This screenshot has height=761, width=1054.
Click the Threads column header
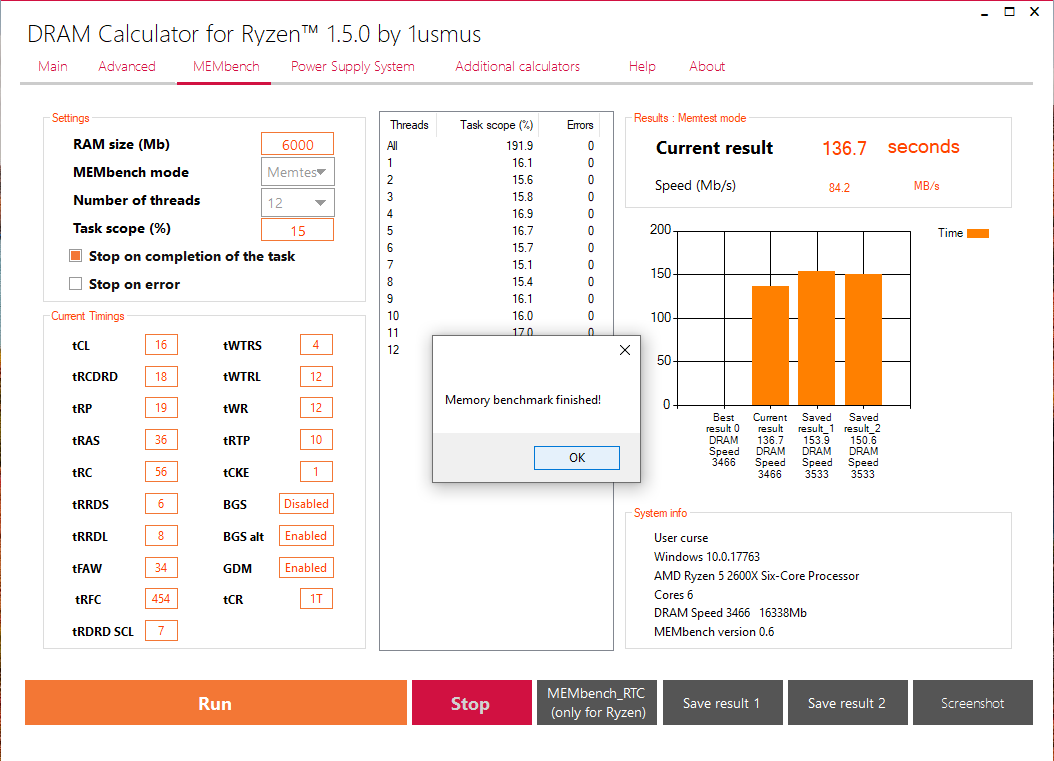409,125
